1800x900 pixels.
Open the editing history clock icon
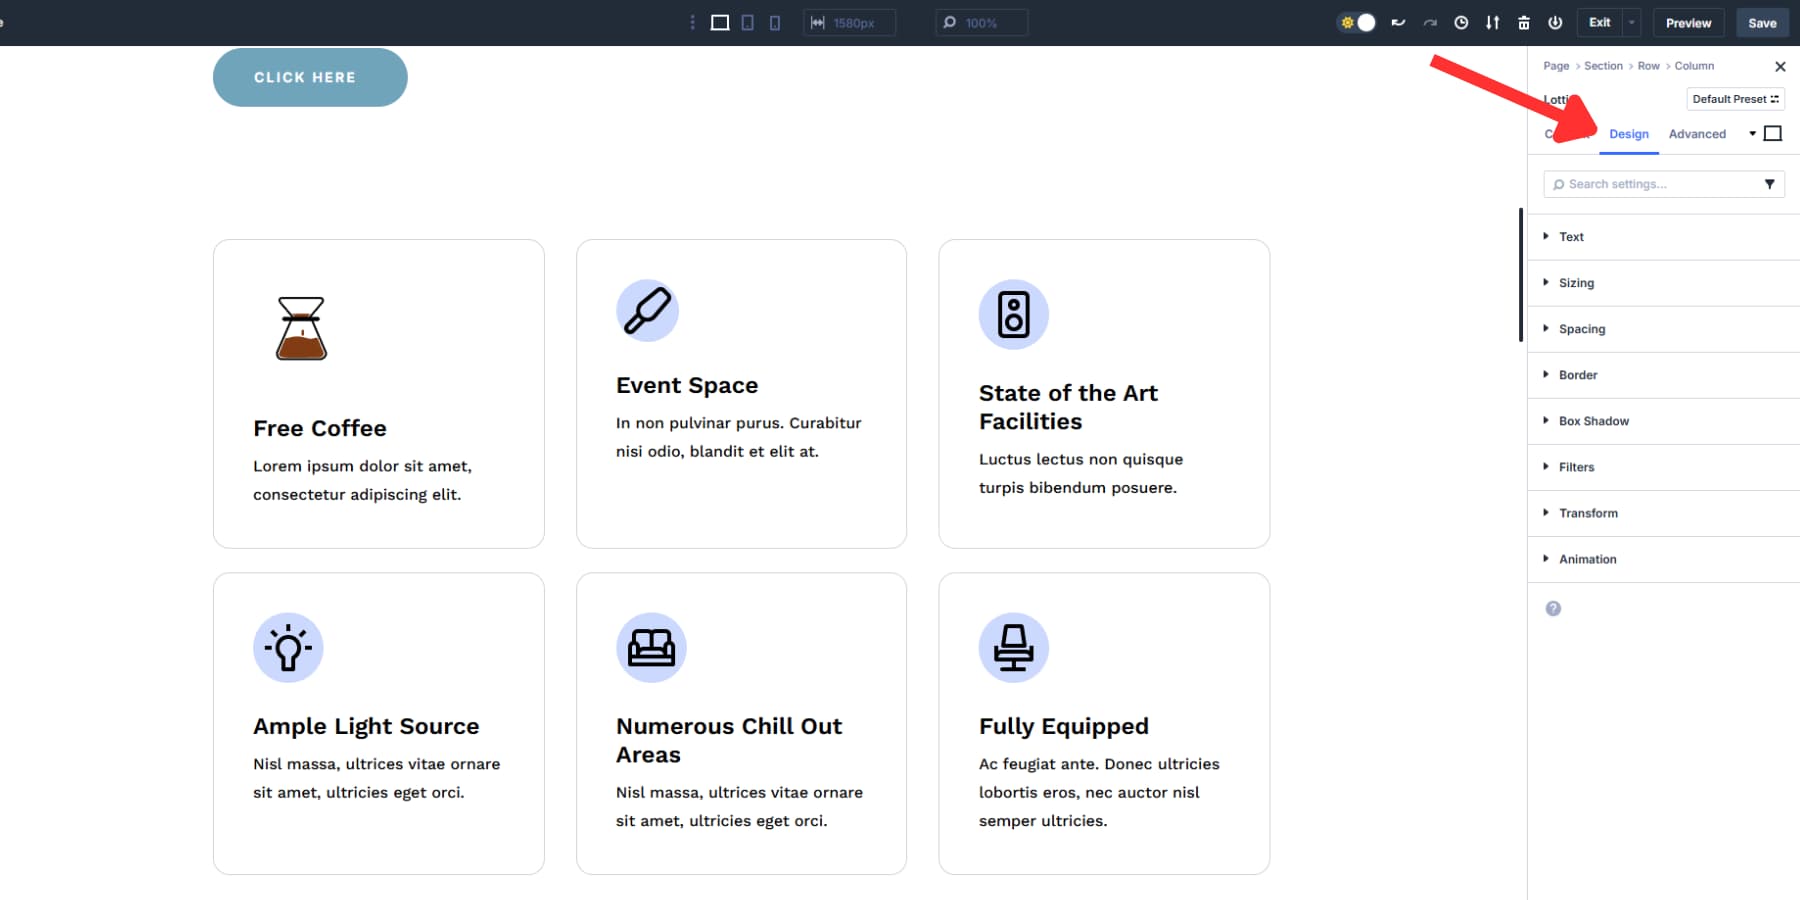click(x=1461, y=22)
